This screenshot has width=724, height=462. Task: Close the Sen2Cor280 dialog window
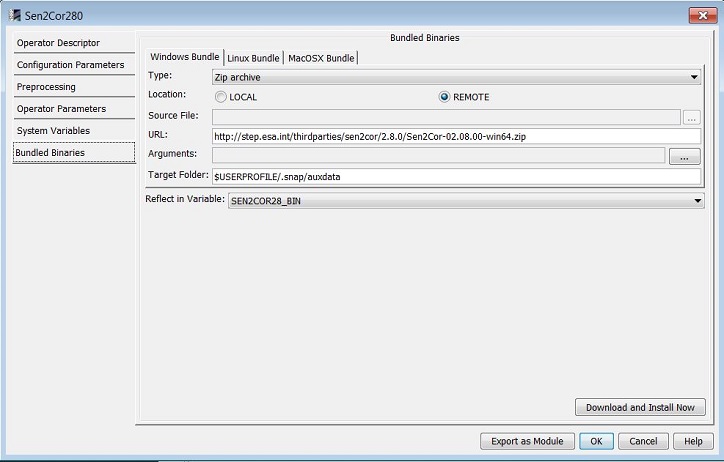point(698,15)
